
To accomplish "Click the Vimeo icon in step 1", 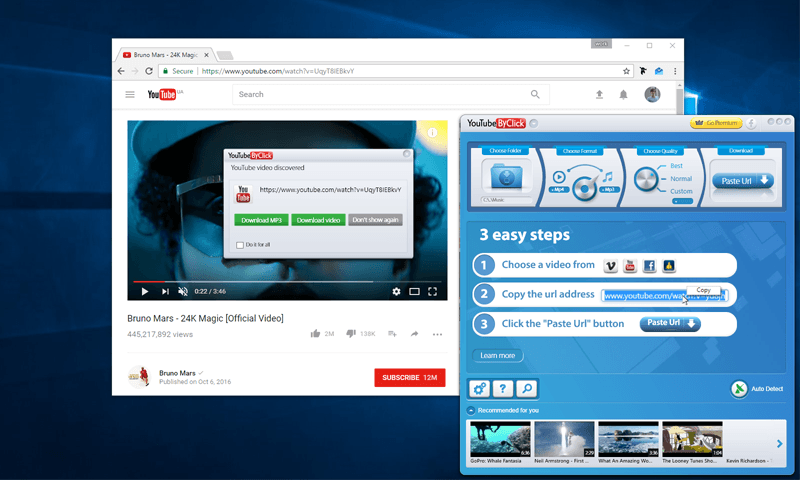I will [610, 266].
